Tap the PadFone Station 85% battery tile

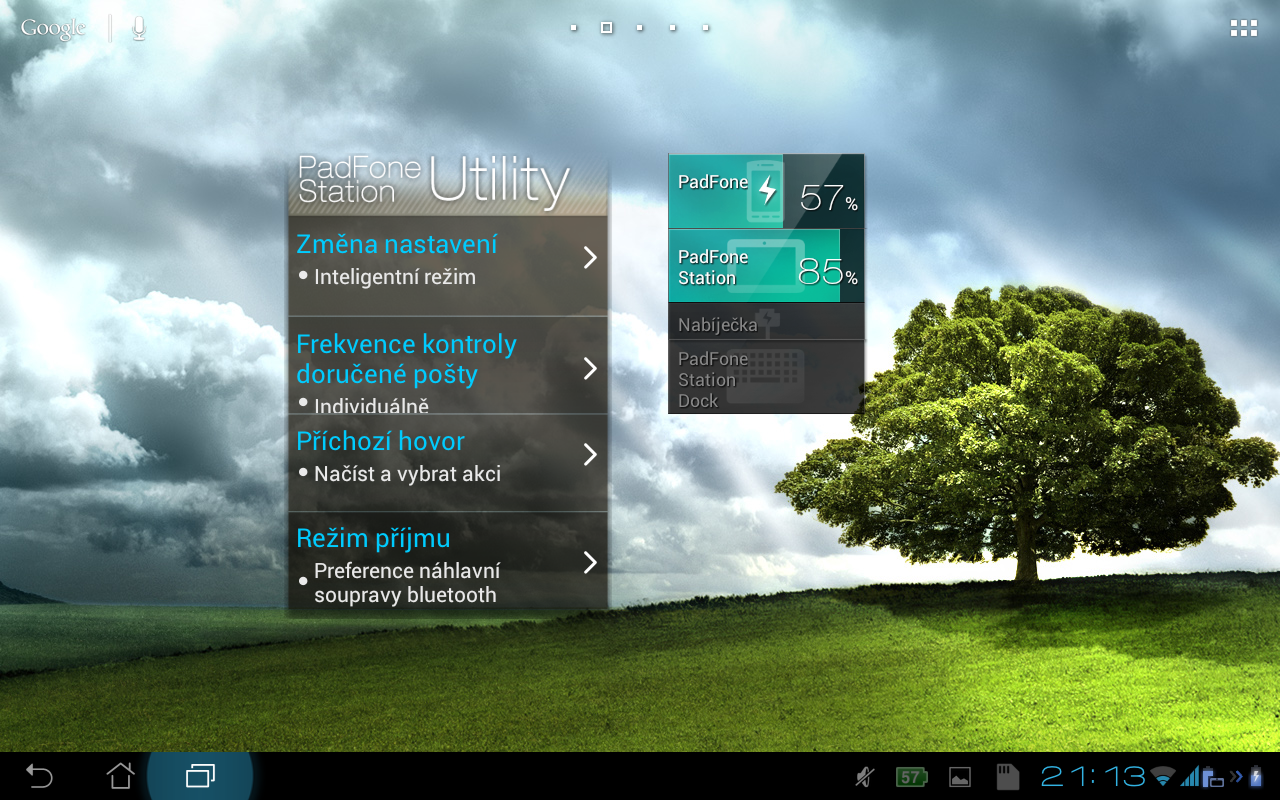point(765,264)
